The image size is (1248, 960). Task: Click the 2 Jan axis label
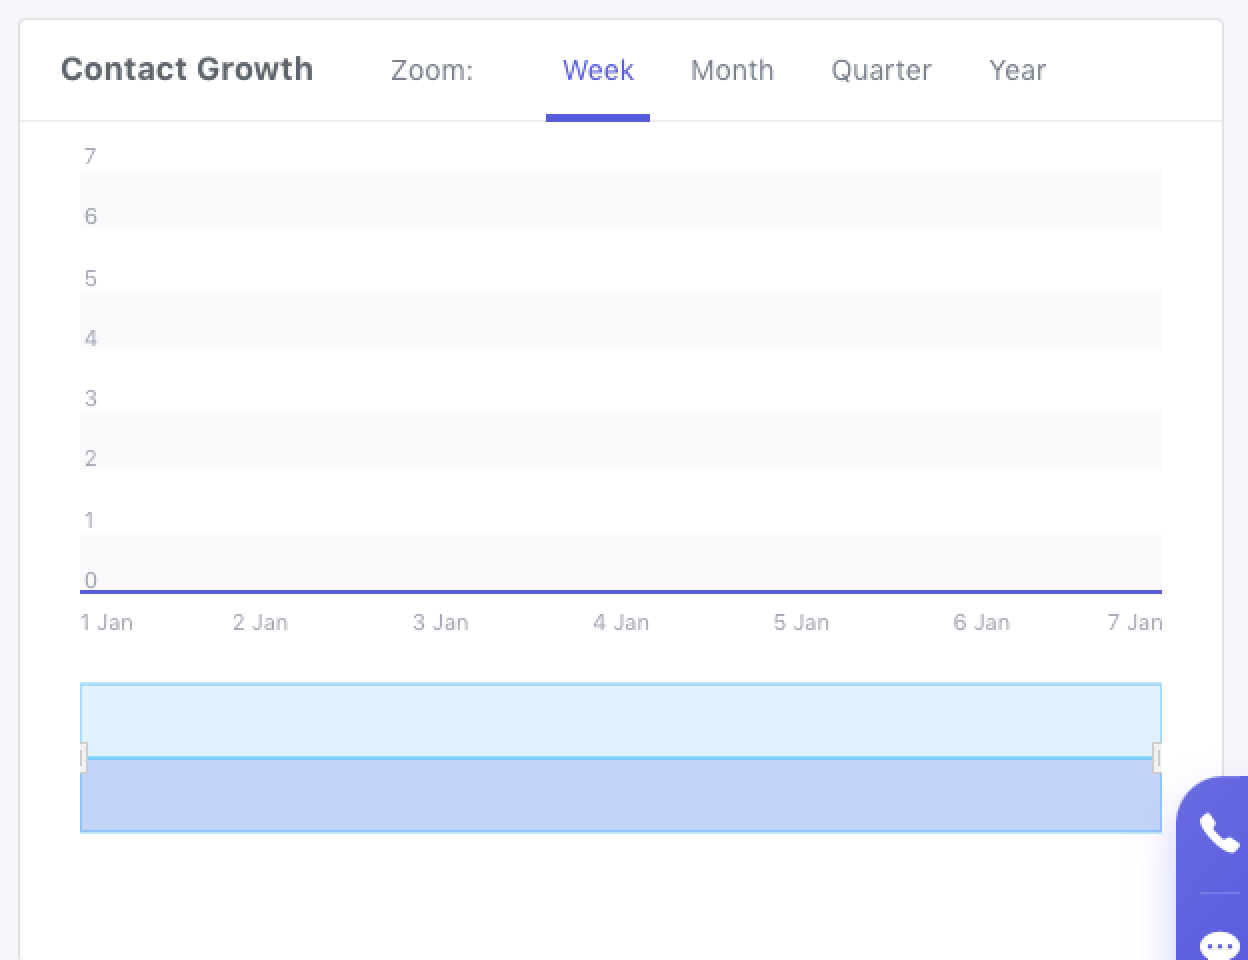[x=260, y=623]
